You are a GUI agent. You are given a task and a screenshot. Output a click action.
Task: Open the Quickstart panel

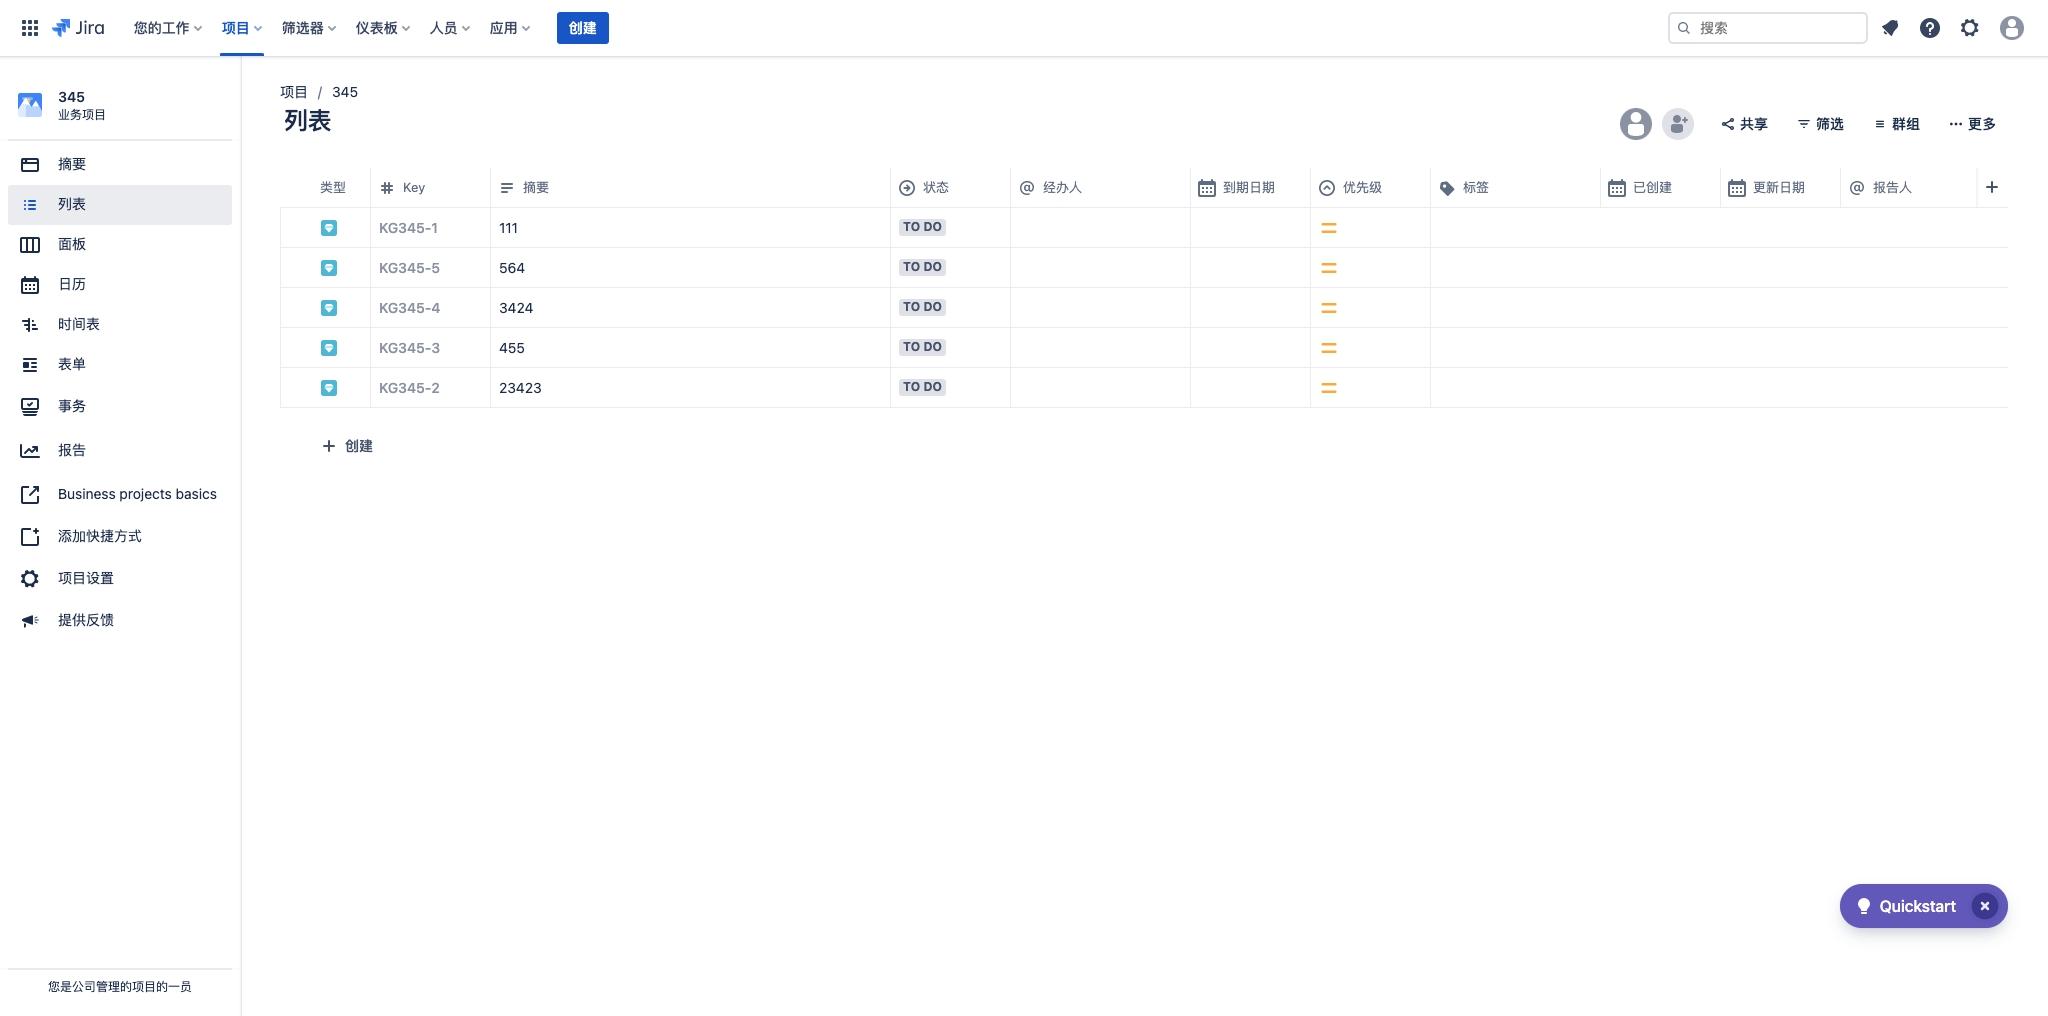pos(1906,906)
